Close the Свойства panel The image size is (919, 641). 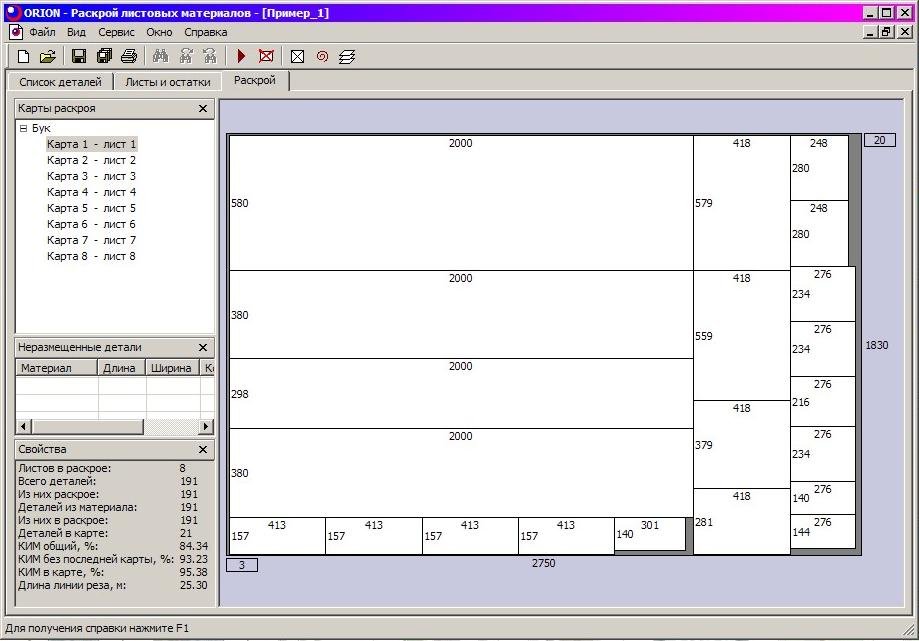pyautogui.click(x=203, y=450)
